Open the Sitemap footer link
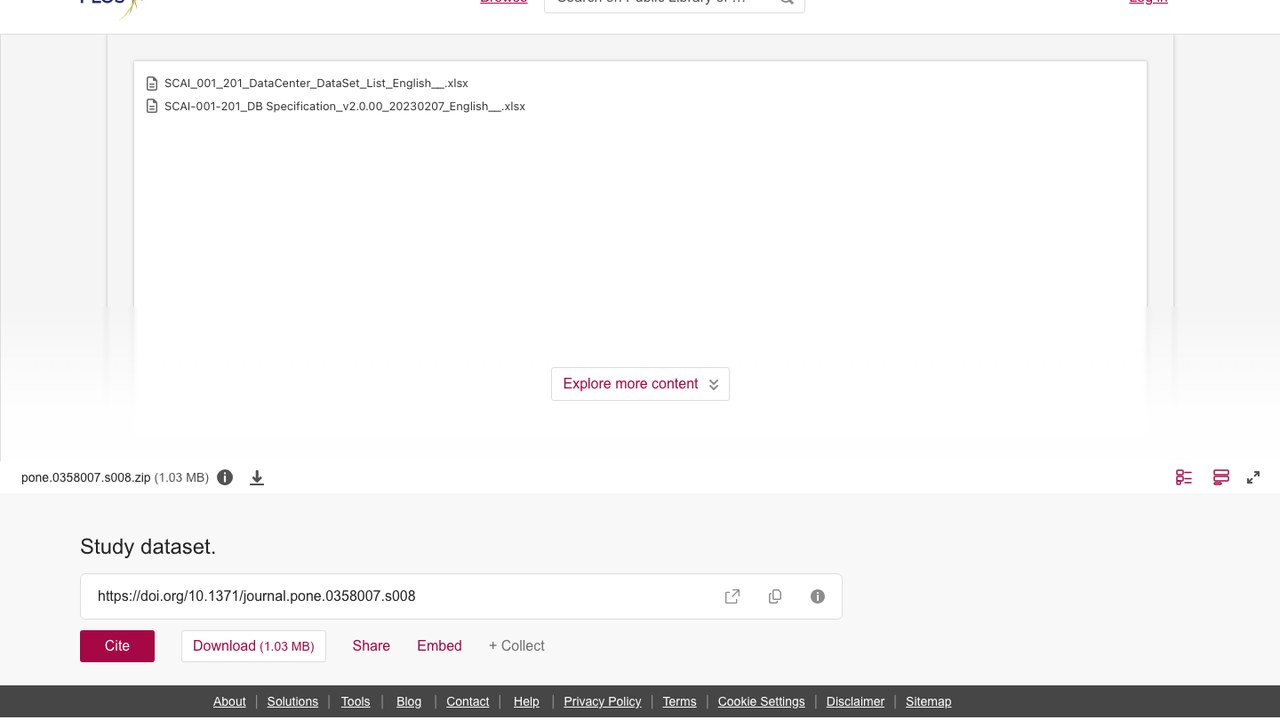This screenshot has width=1280, height=720. coord(928,702)
